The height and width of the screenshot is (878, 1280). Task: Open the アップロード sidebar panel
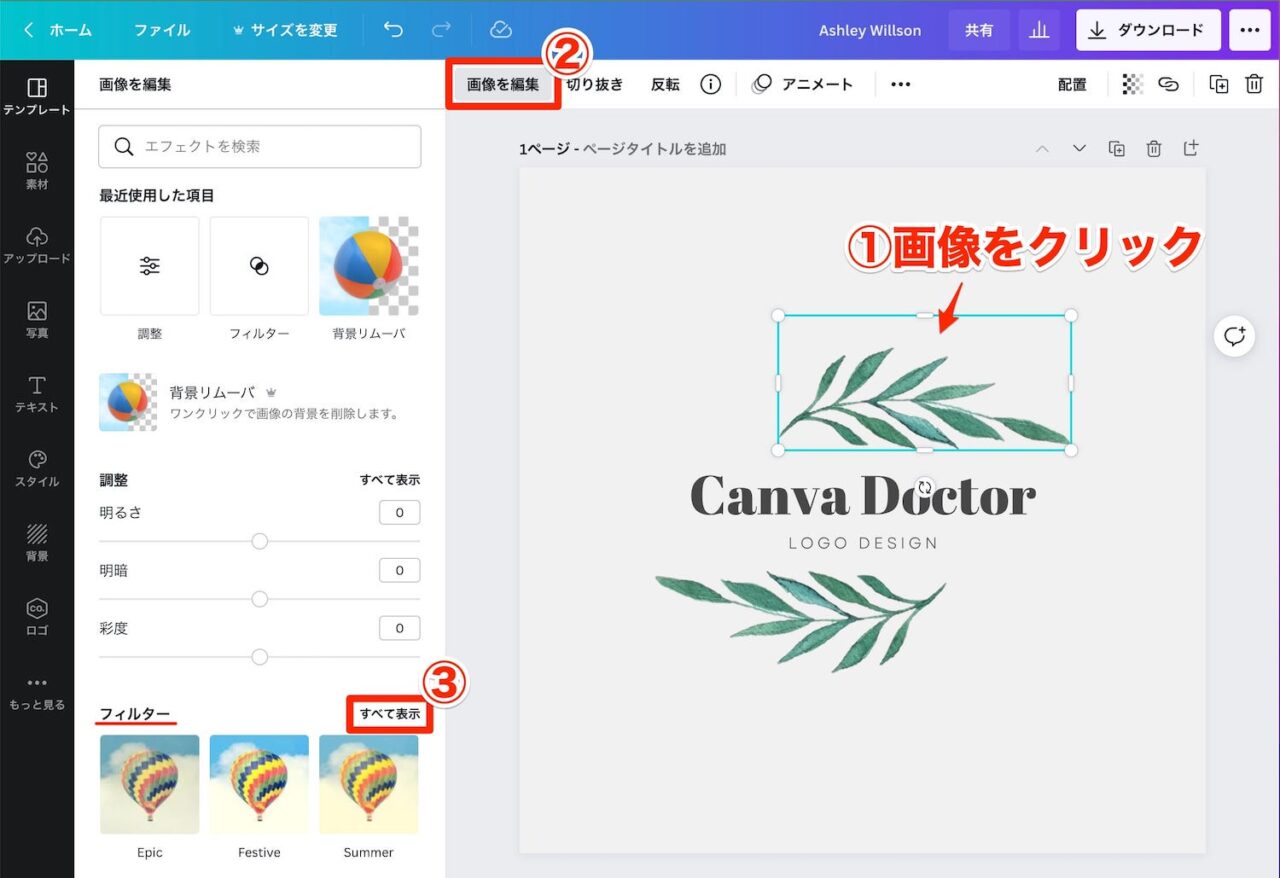(37, 245)
